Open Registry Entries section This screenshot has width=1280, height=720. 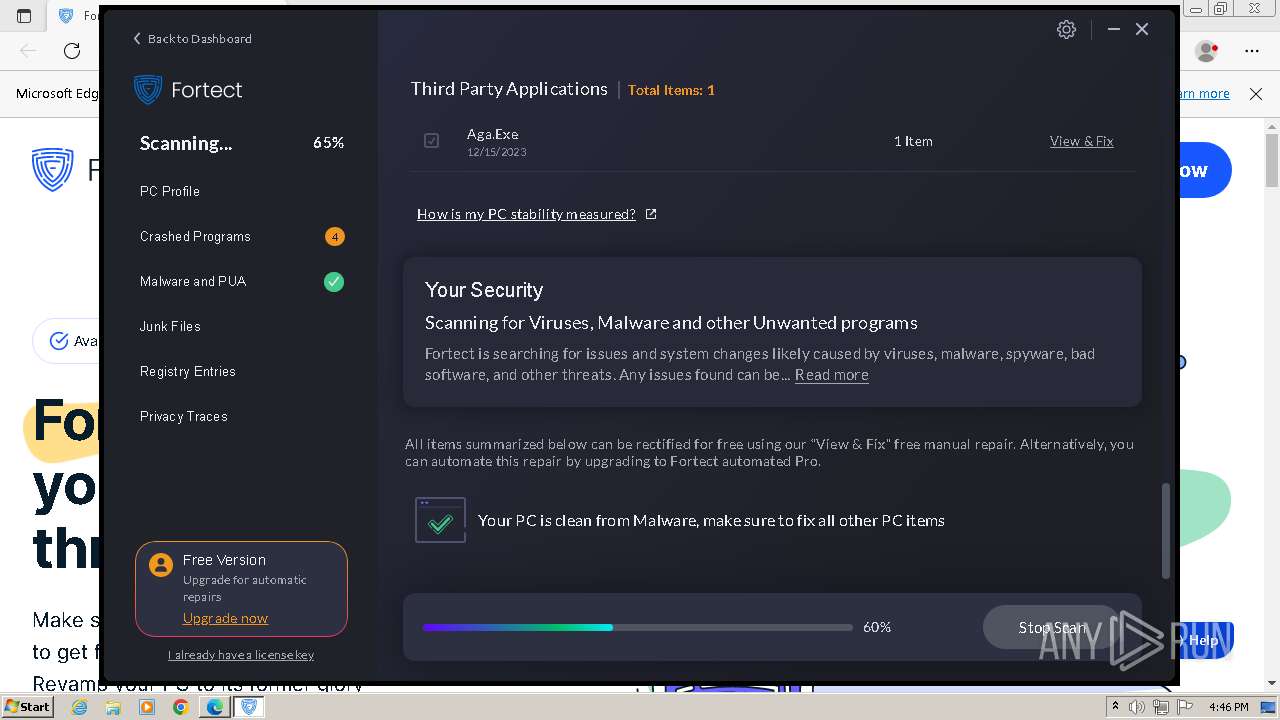point(188,372)
